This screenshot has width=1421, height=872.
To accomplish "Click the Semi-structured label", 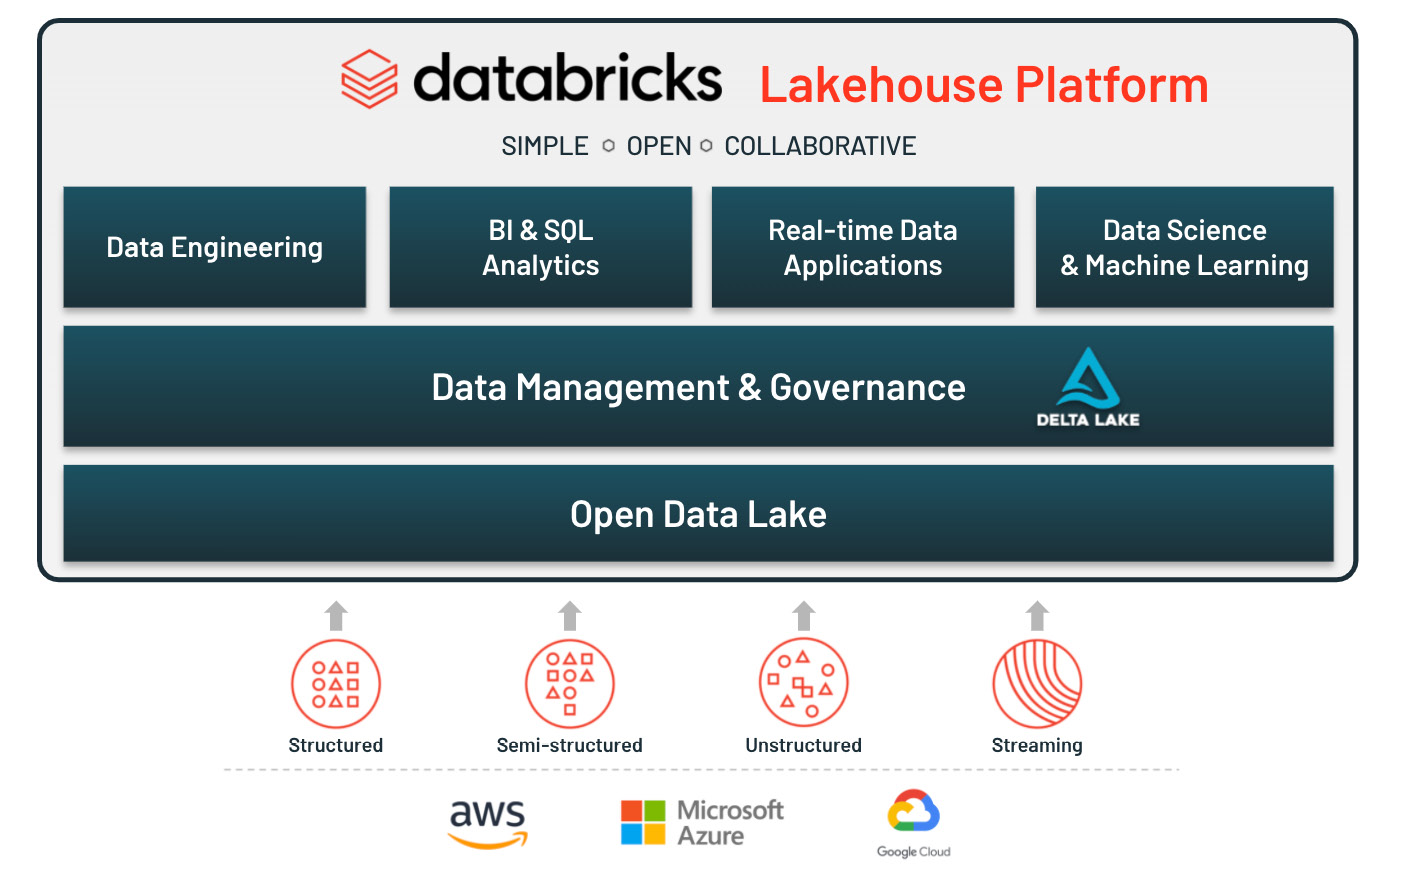I will (570, 745).
